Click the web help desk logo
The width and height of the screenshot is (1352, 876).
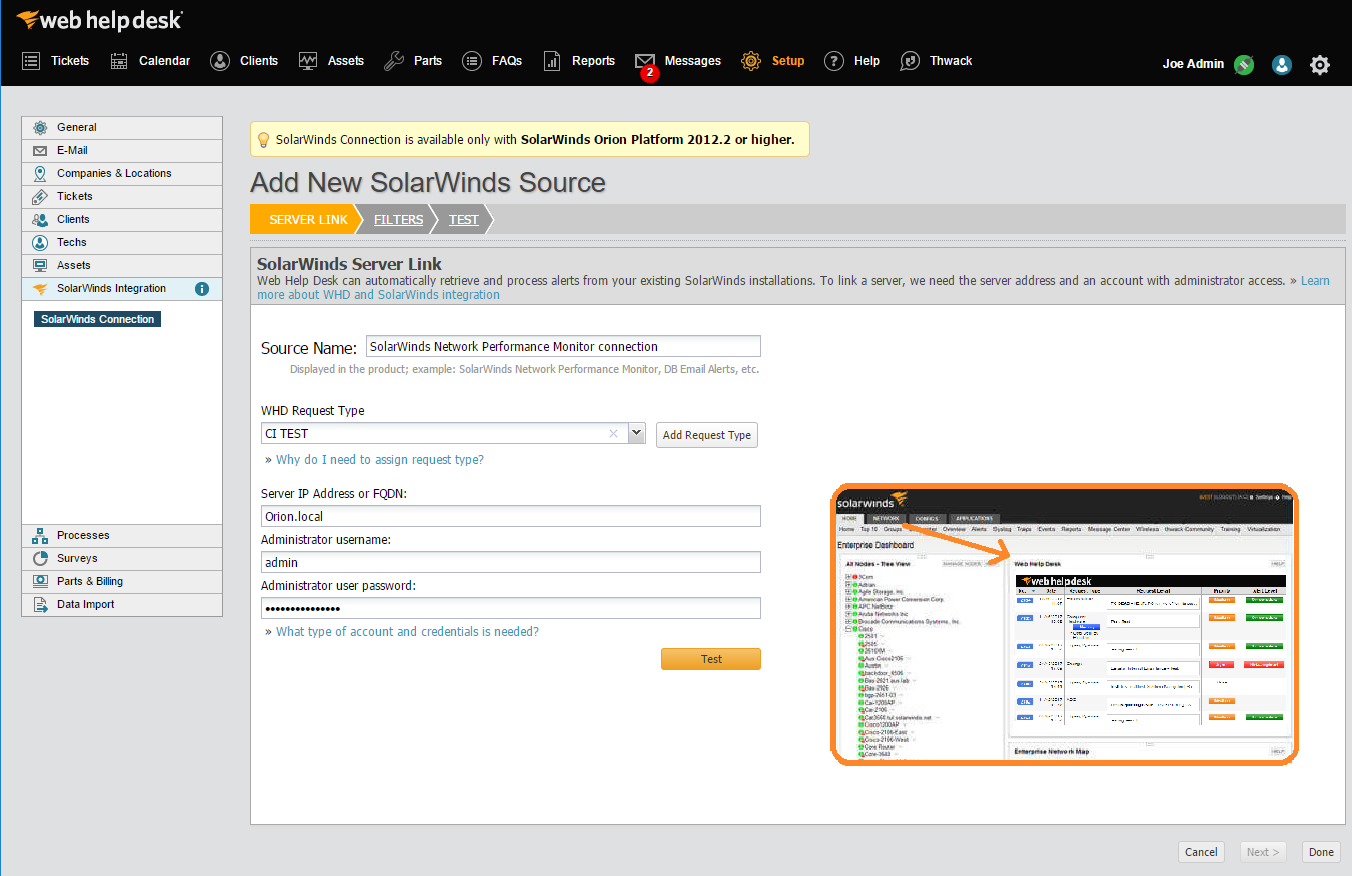[x=100, y=20]
